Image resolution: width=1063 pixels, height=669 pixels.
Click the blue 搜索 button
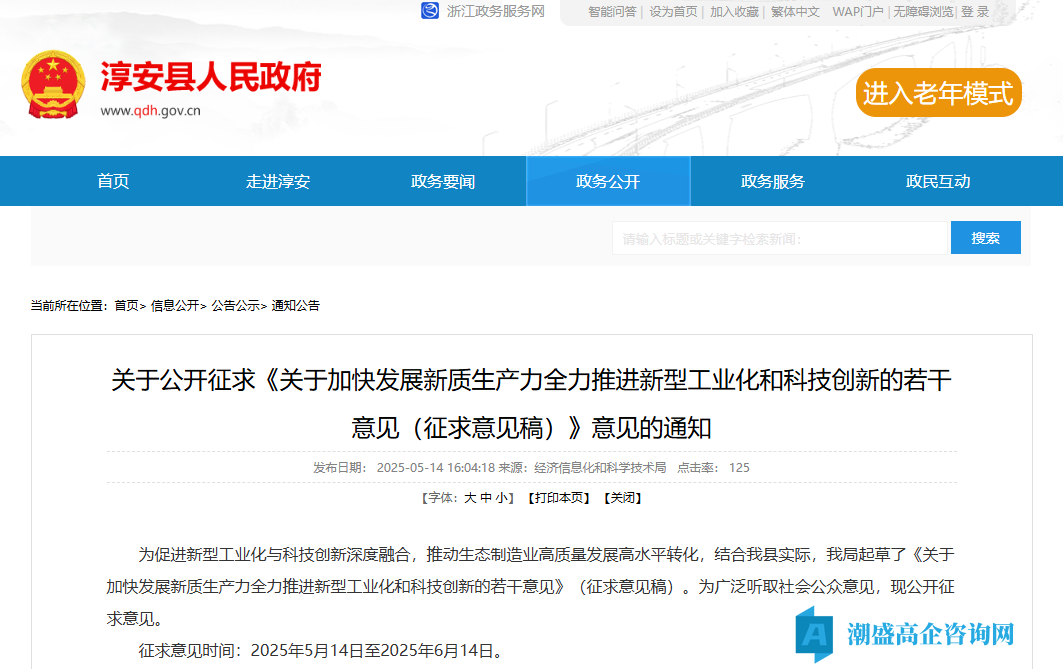(985, 238)
